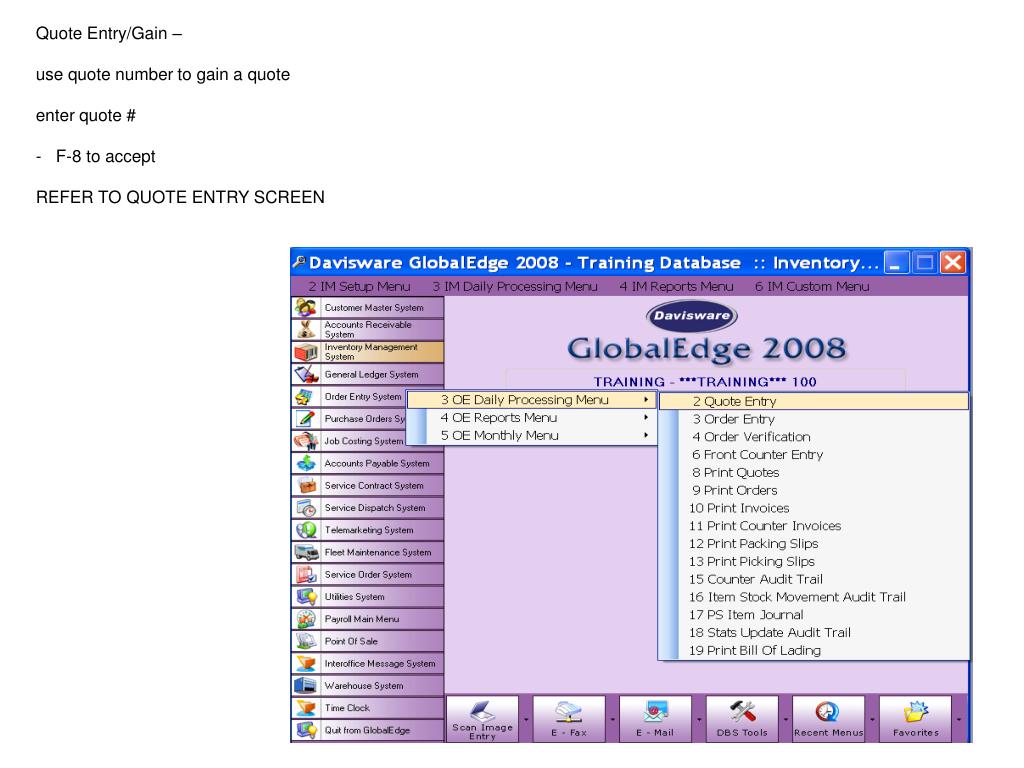1024x768 pixels.
Task: Open Recent Menus
Action: 828,719
